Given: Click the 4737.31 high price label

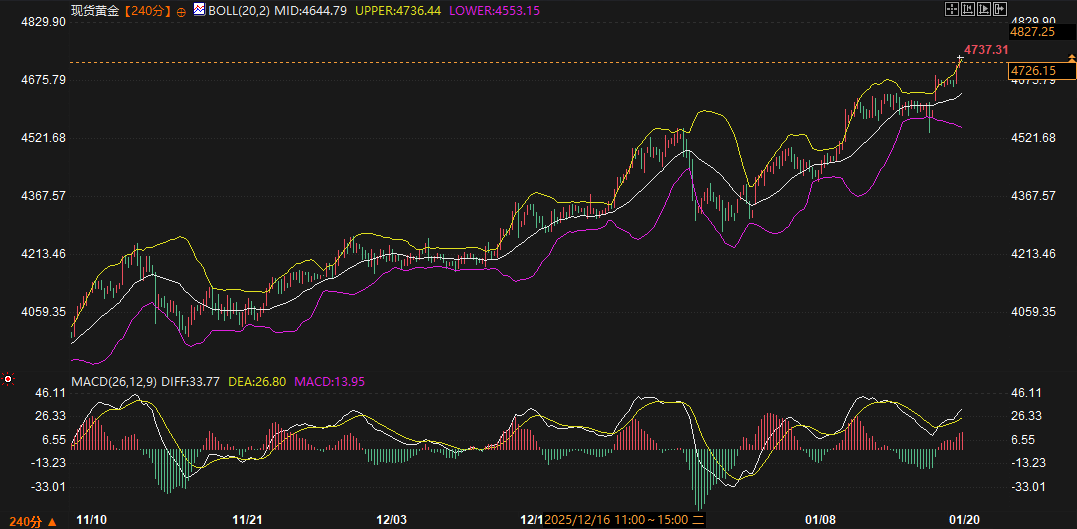Looking at the screenshot, I should (985, 49).
